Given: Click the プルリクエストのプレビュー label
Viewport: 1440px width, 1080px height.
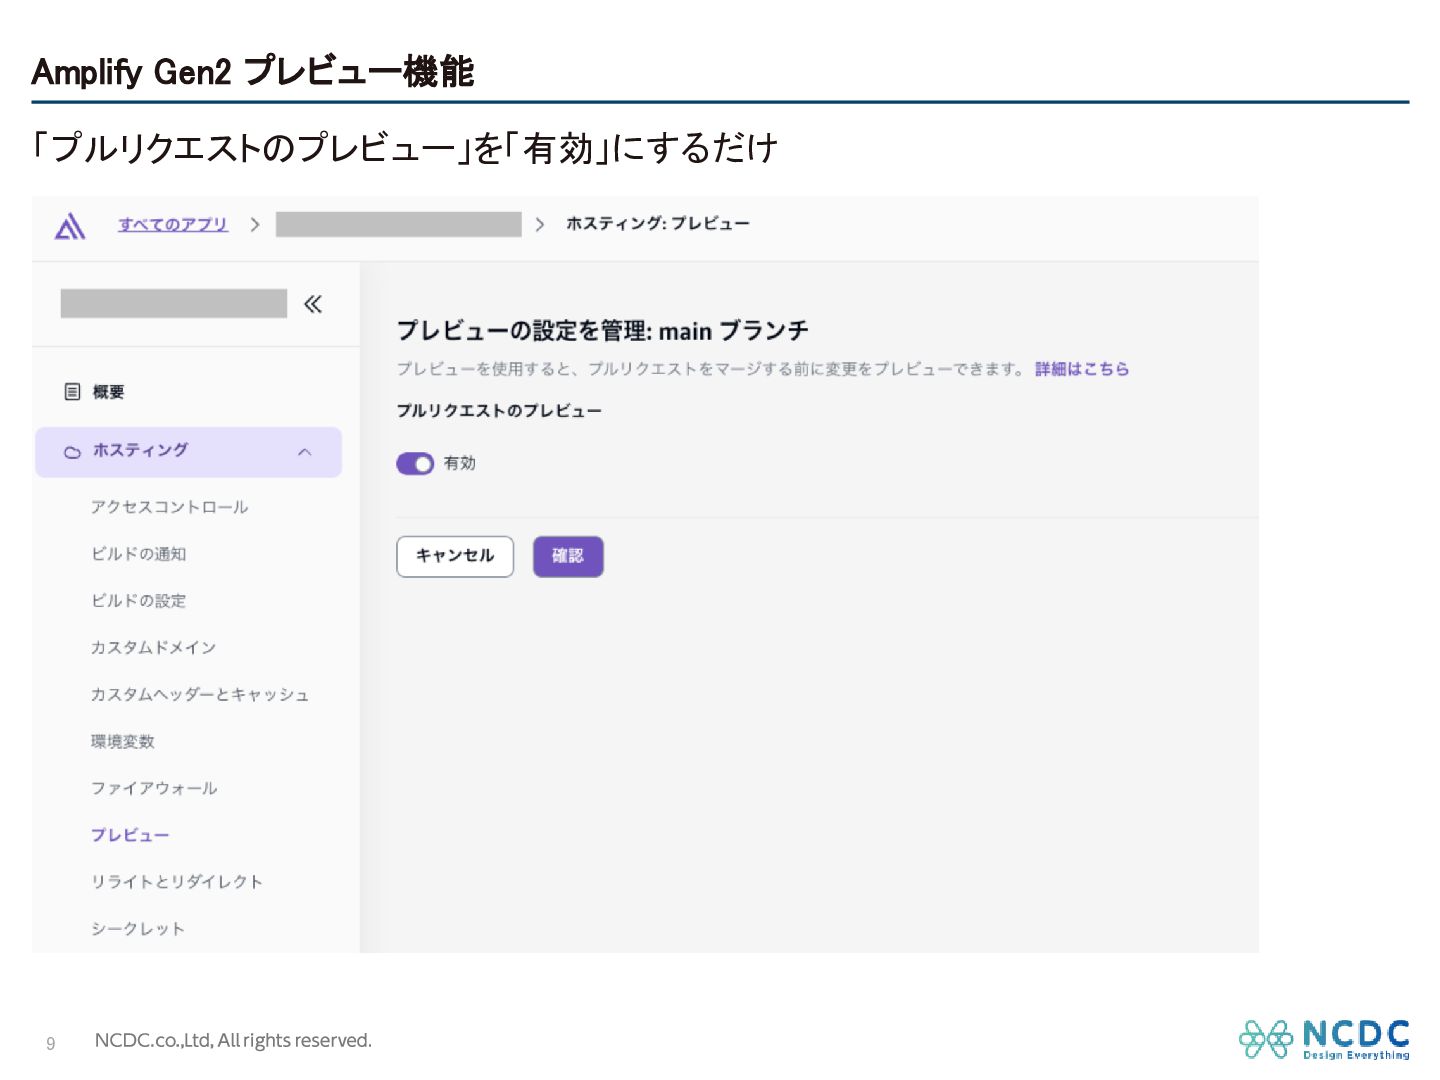Looking at the screenshot, I should click(x=499, y=411).
